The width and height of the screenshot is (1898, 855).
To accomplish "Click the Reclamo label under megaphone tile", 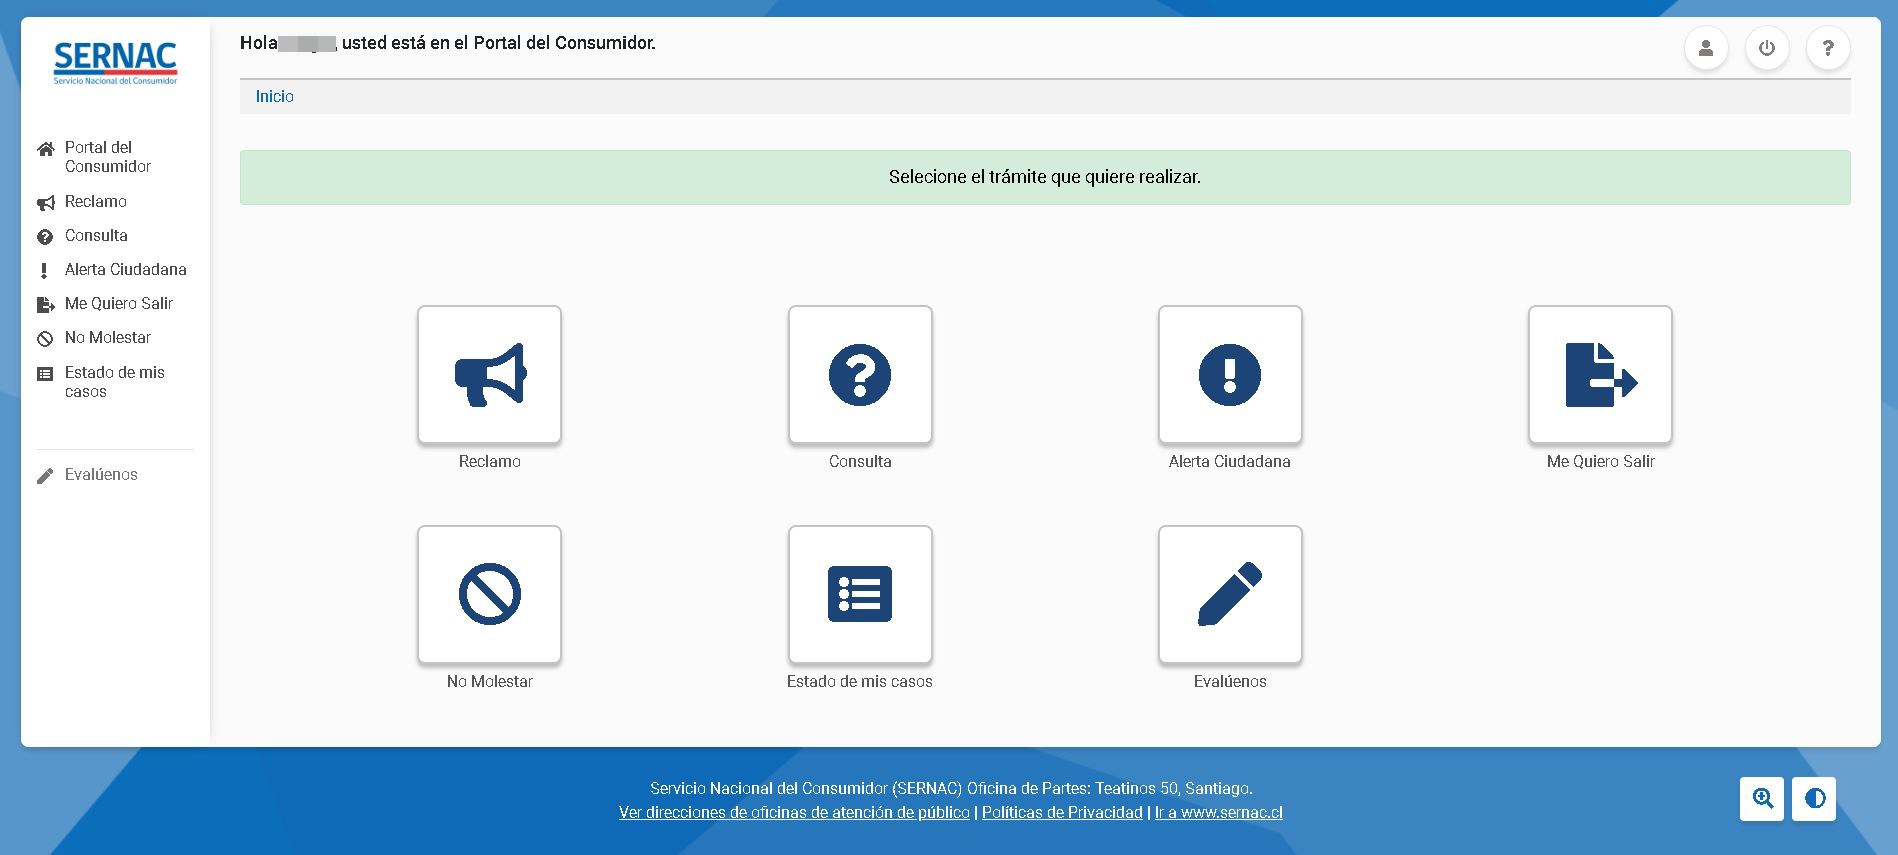I will pos(489,461).
